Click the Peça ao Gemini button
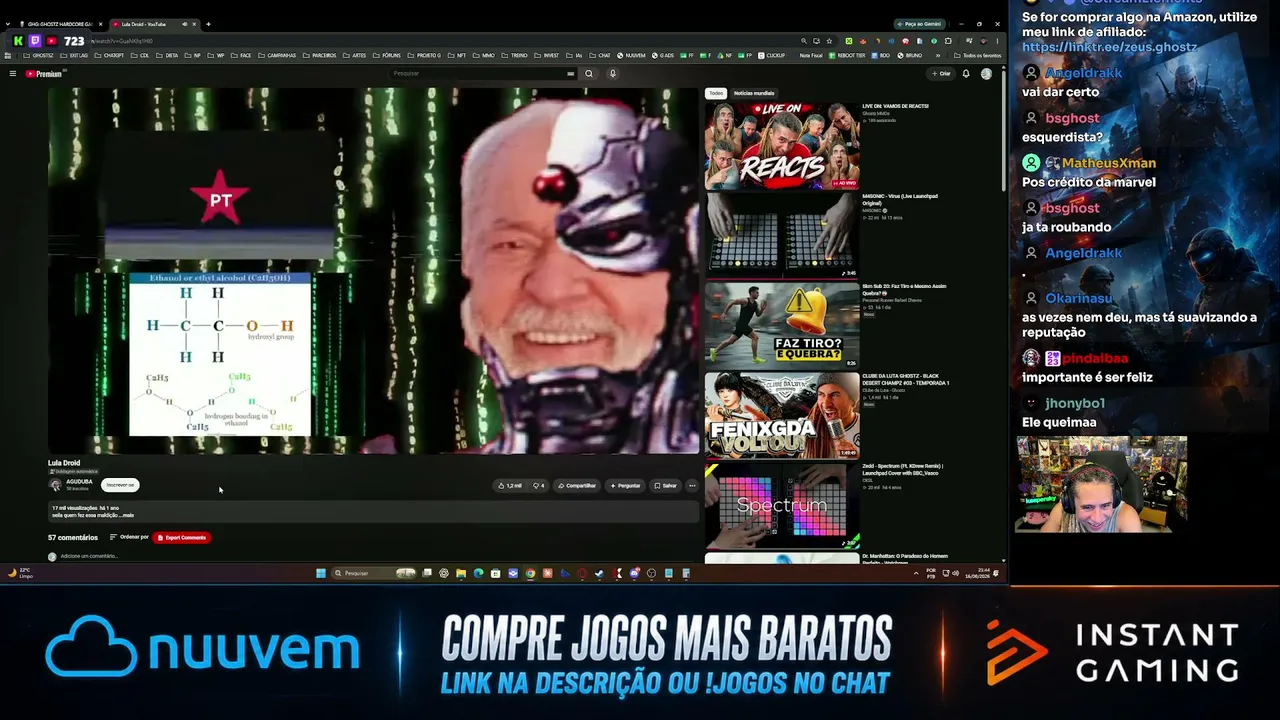This screenshot has width=1280, height=720. tap(919, 24)
